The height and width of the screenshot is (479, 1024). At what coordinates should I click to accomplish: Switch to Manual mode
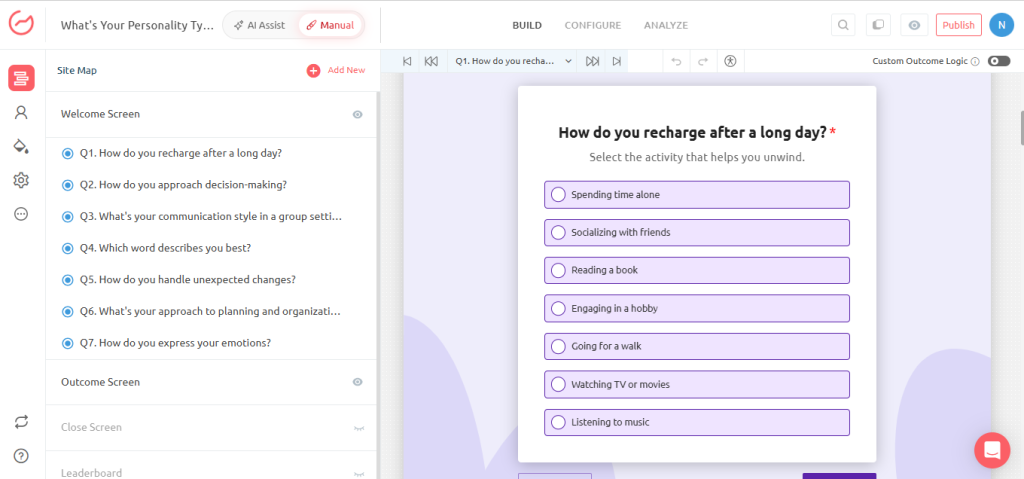pyautogui.click(x=330, y=25)
